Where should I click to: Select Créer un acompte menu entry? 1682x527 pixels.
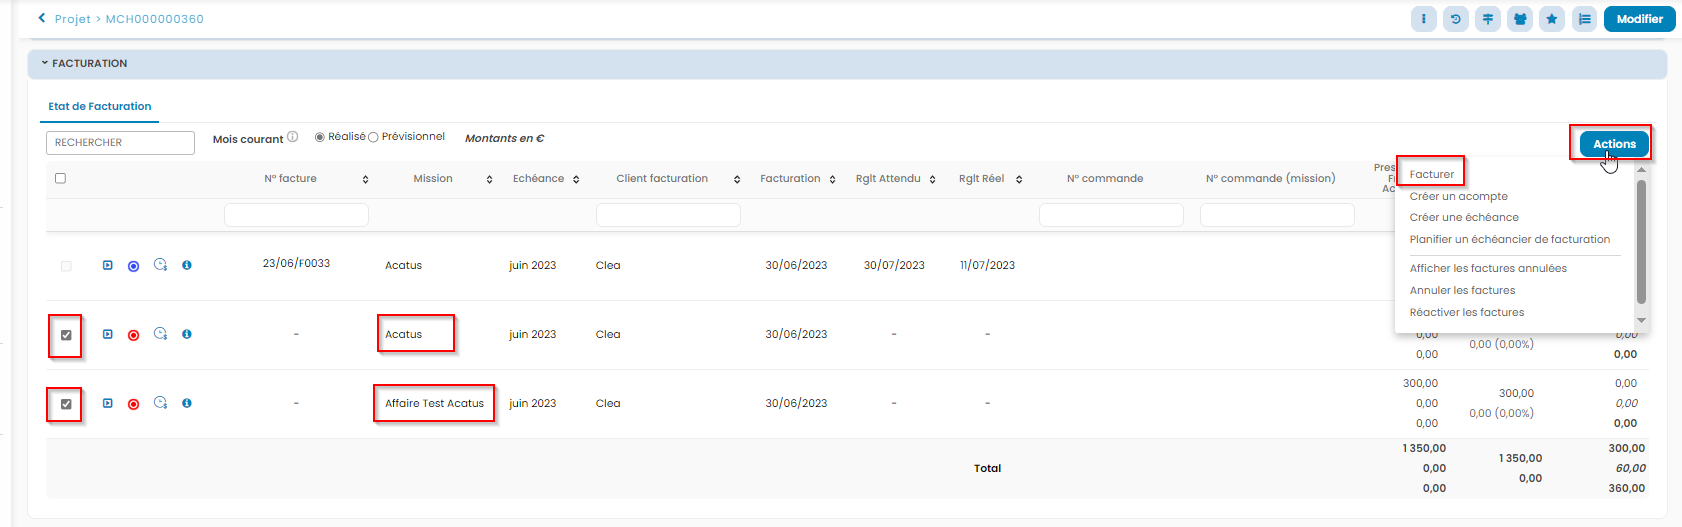tap(1458, 196)
